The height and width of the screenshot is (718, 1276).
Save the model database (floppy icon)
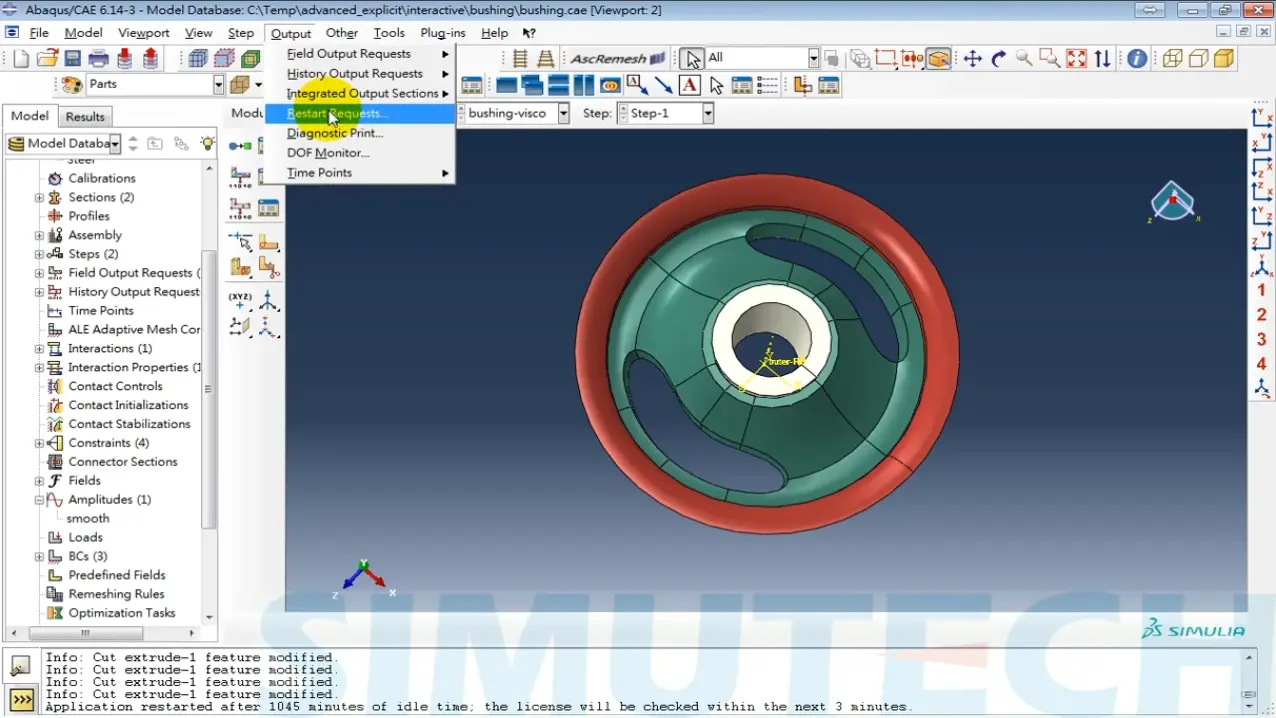click(x=72, y=59)
